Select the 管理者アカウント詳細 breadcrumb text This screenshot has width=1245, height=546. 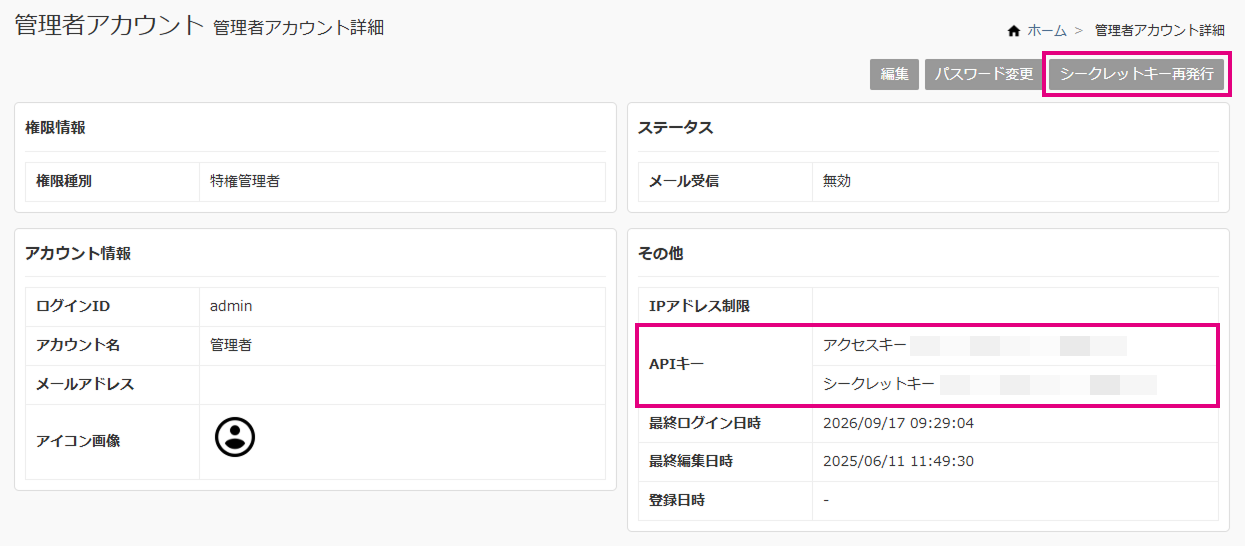[1160, 31]
